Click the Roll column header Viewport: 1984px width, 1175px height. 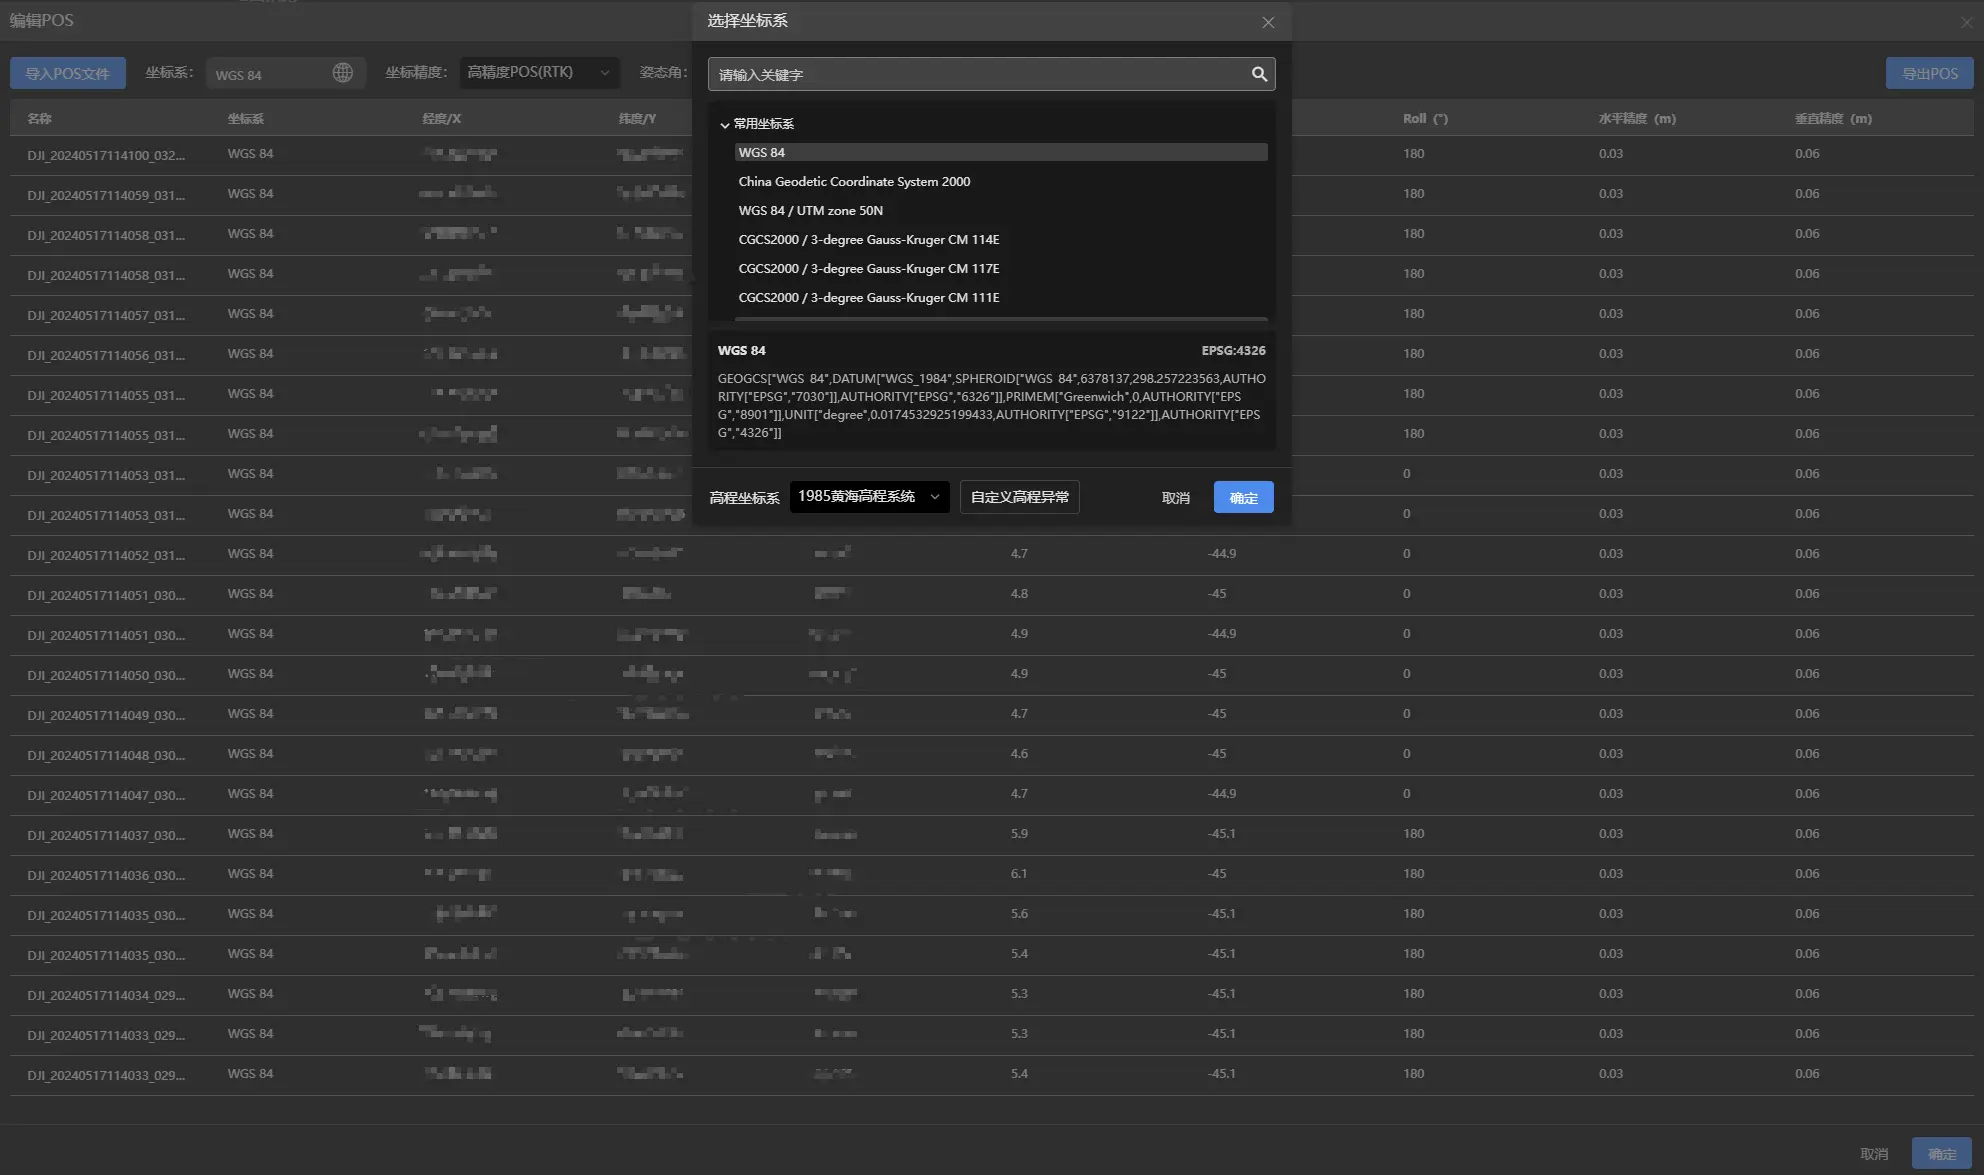pos(1424,118)
